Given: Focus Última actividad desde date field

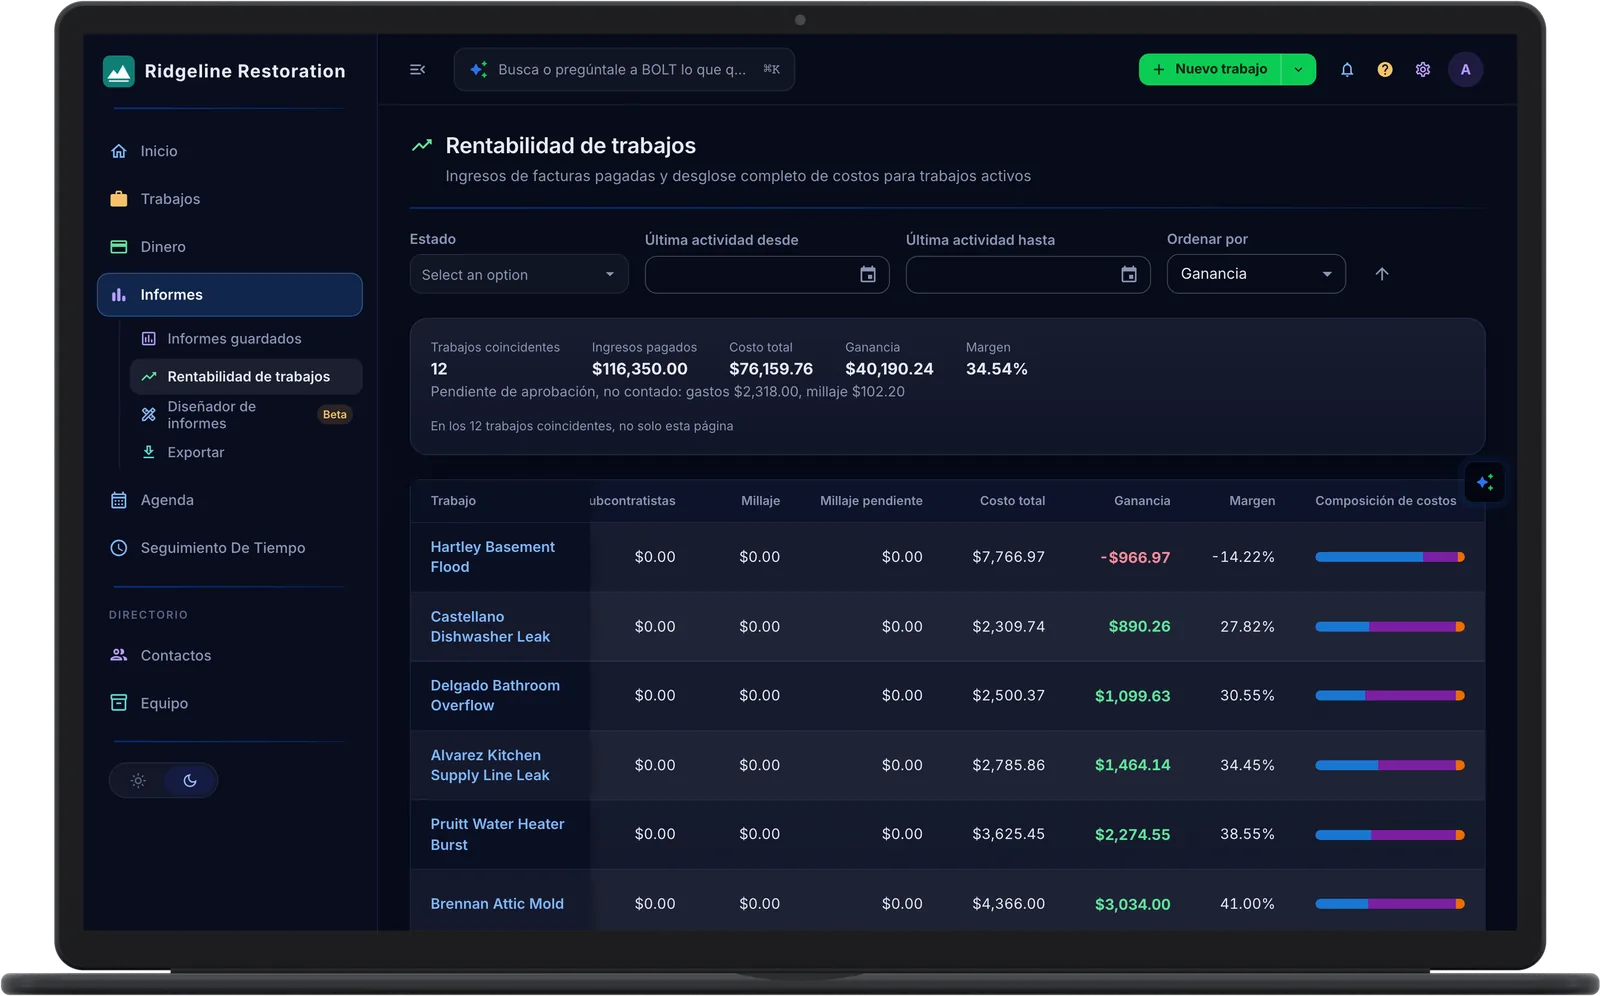Looking at the screenshot, I should [767, 275].
